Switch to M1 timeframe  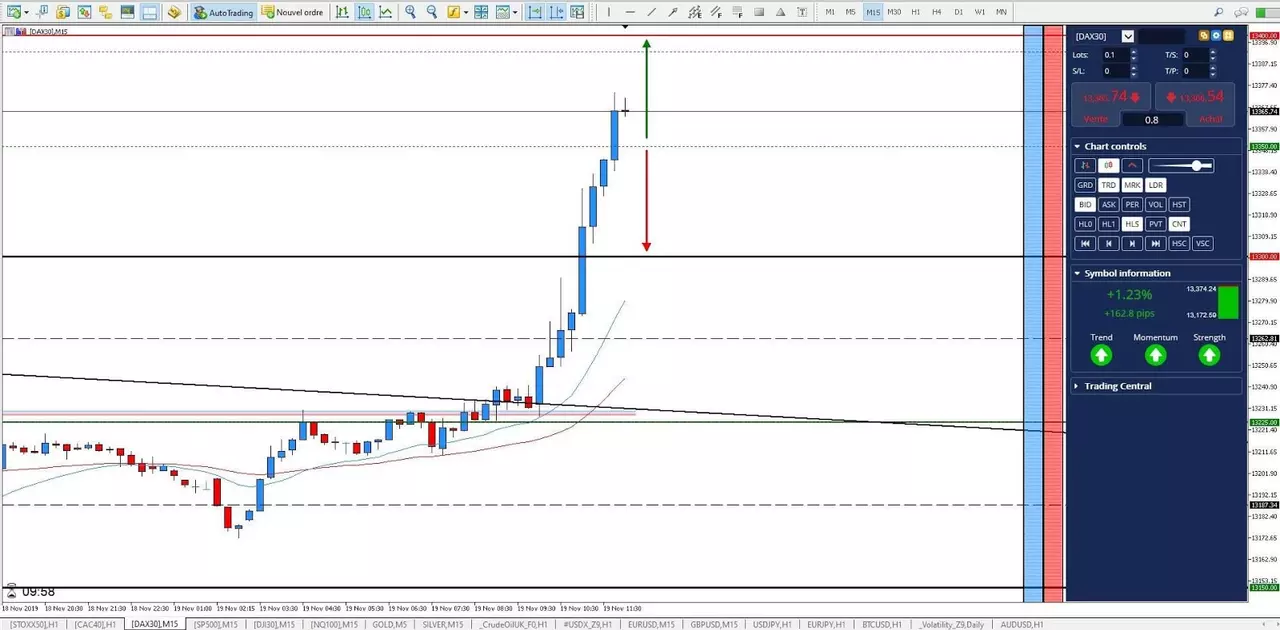[x=830, y=12]
